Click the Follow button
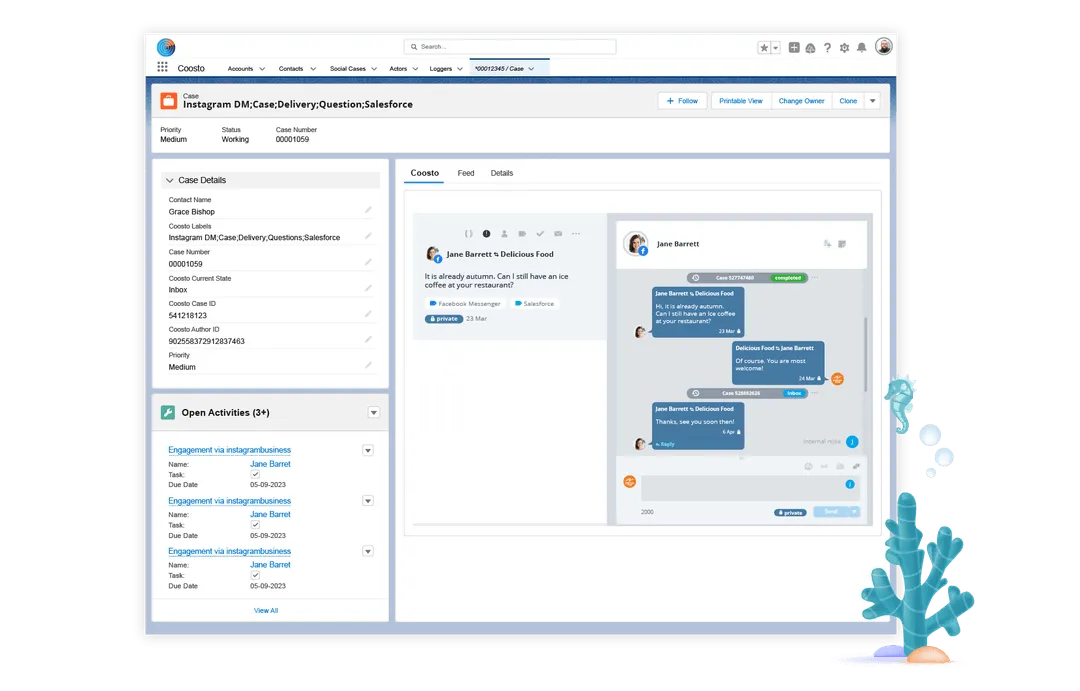This screenshot has width=1080, height=691. click(x=683, y=101)
